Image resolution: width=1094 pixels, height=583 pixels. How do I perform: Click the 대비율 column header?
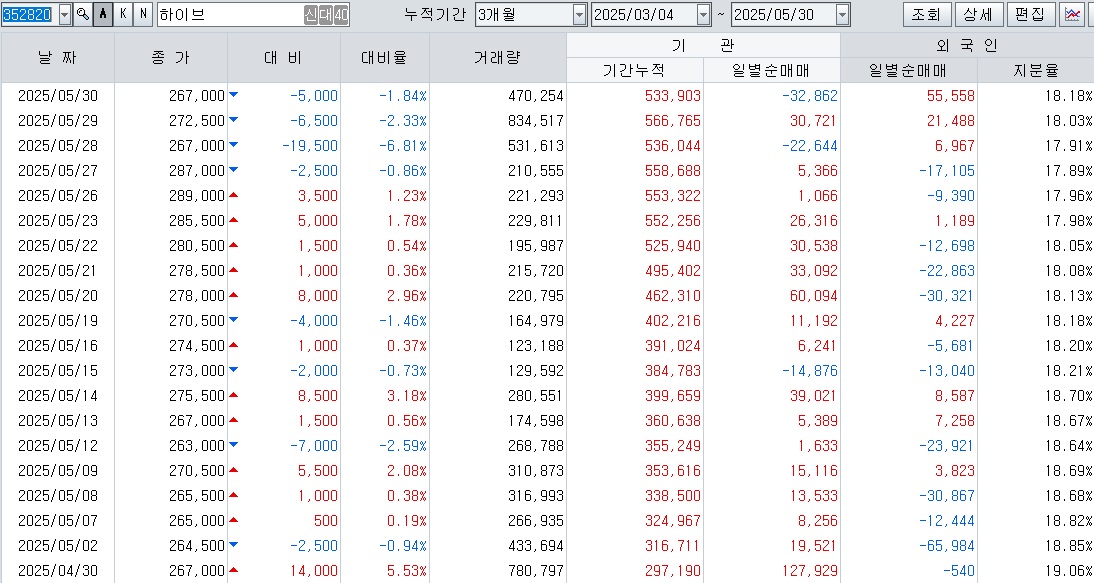pyautogui.click(x=384, y=57)
